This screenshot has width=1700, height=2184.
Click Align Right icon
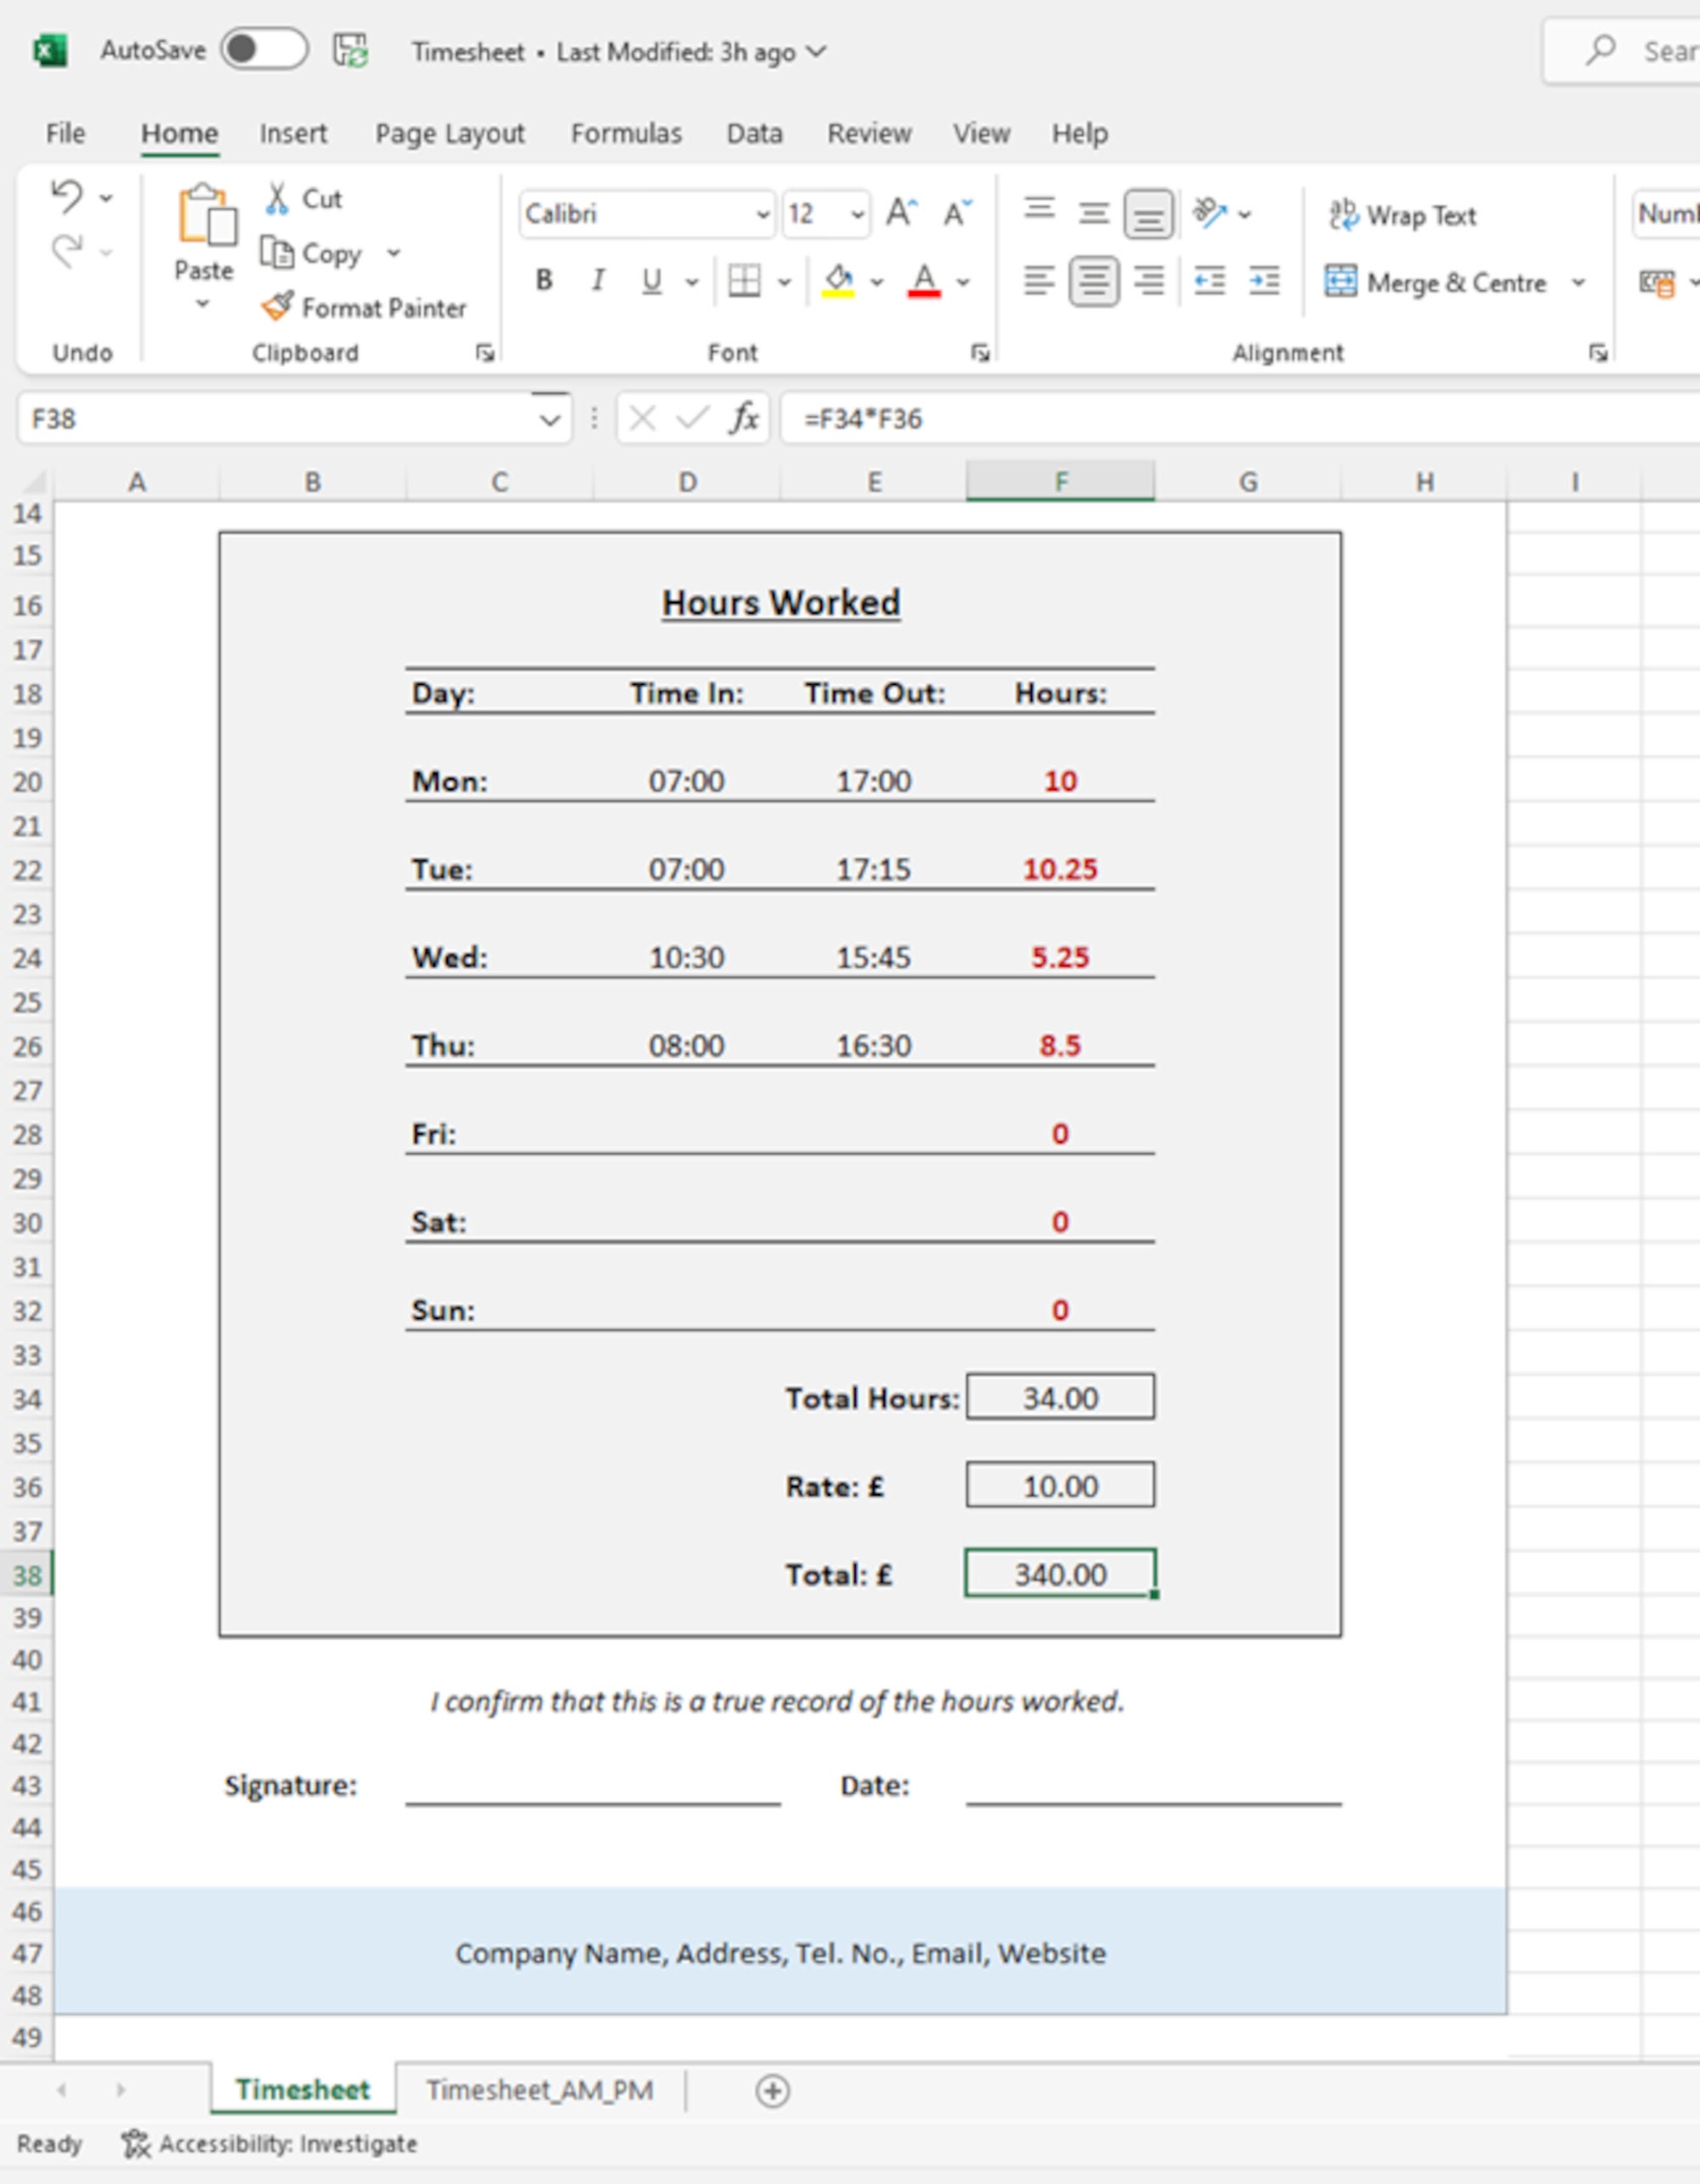1148,281
